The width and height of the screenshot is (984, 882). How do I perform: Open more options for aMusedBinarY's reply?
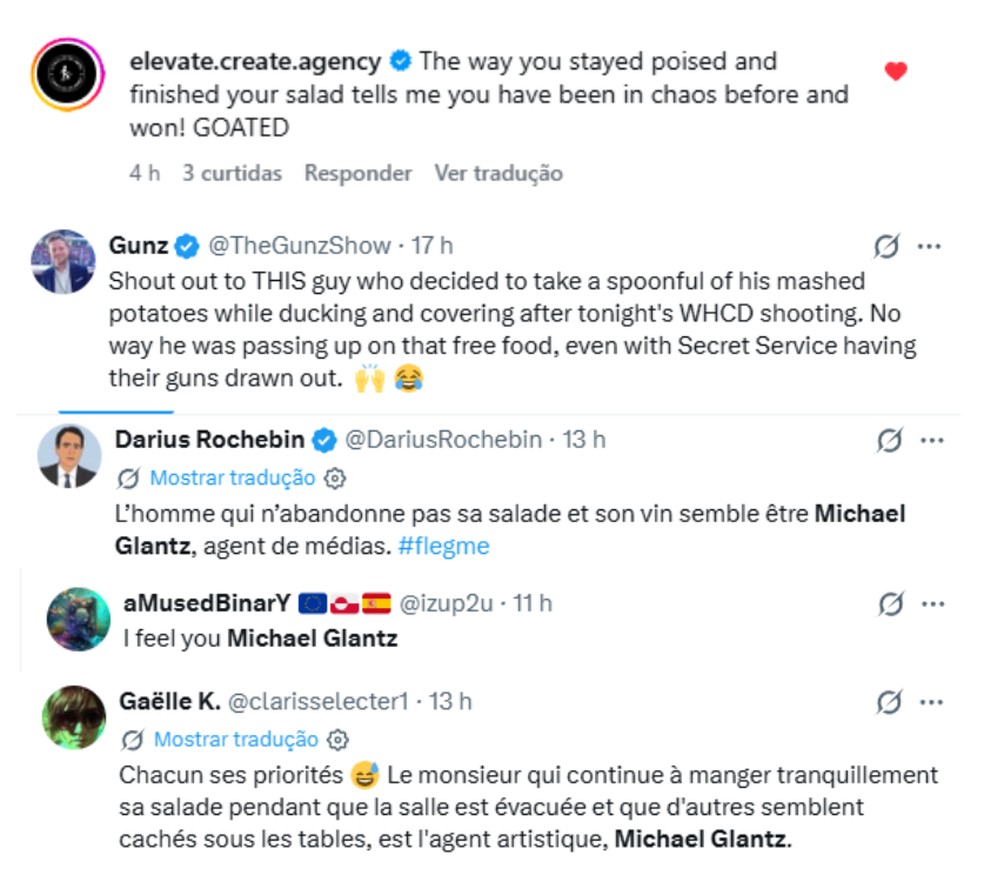click(x=935, y=602)
